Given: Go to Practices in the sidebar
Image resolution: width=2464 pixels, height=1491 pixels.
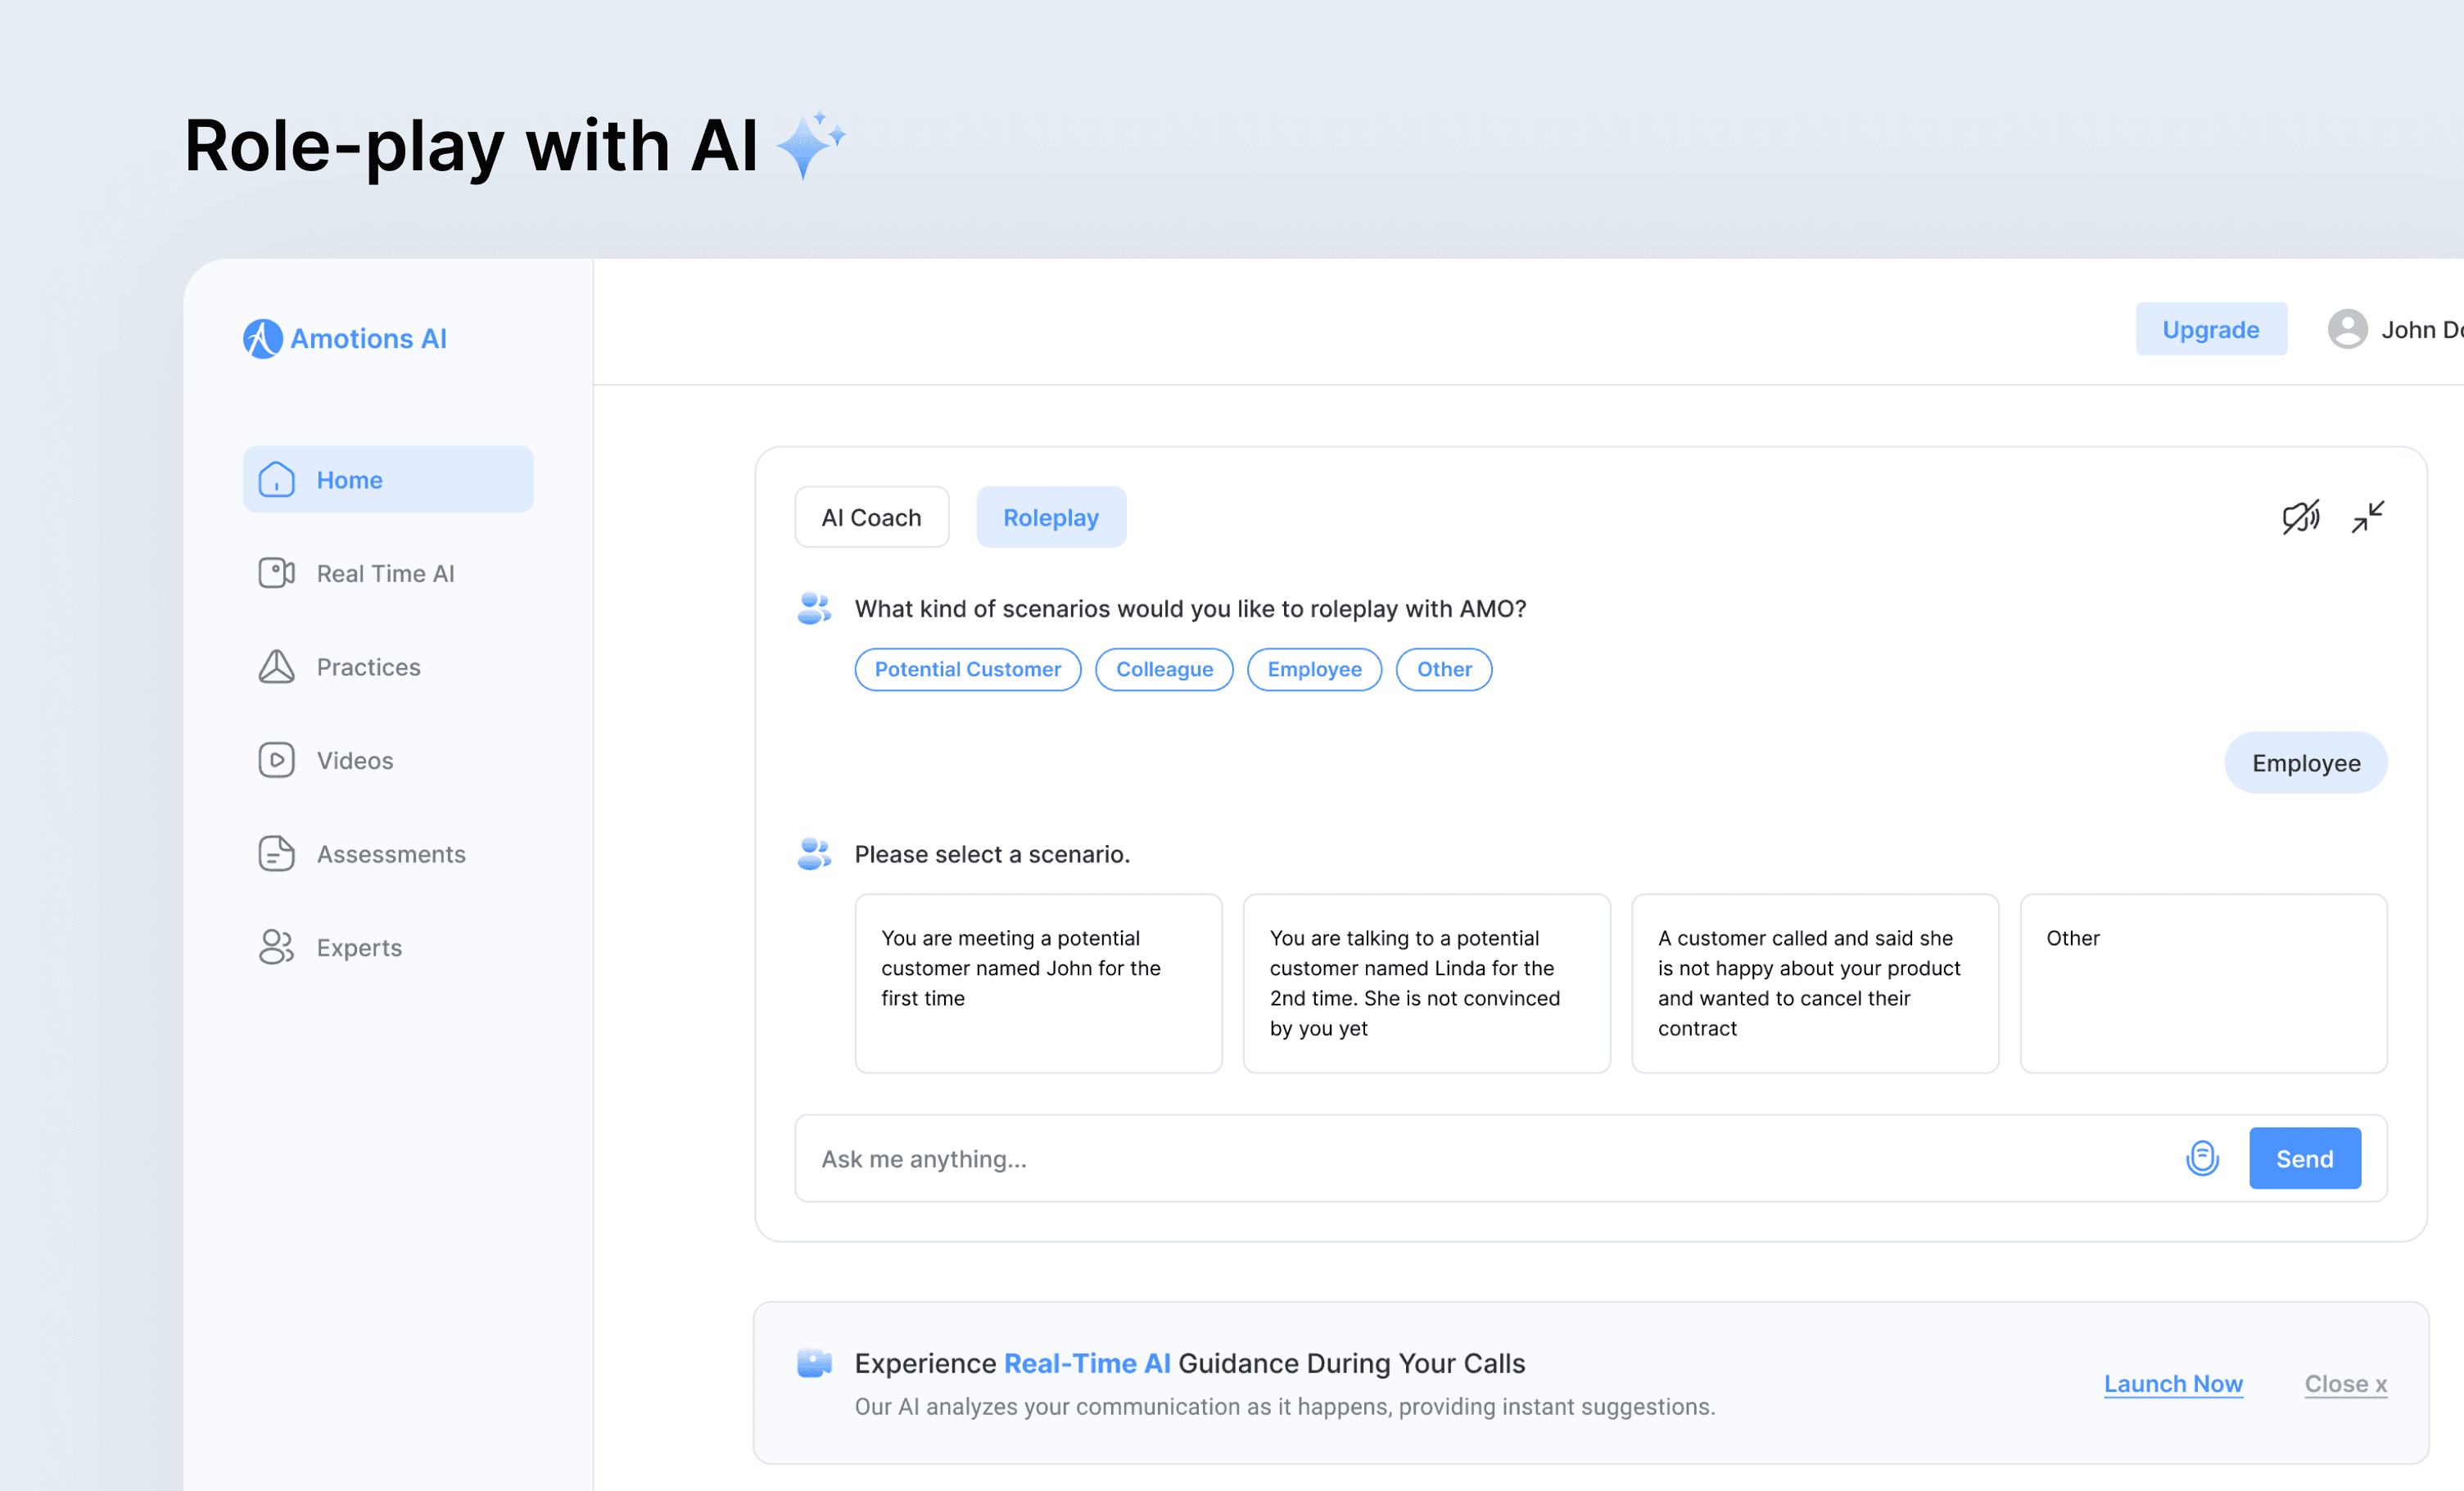Looking at the screenshot, I should click(368, 667).
